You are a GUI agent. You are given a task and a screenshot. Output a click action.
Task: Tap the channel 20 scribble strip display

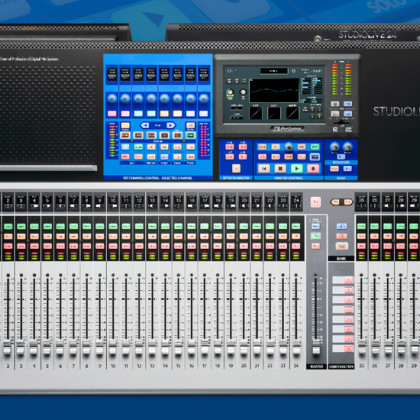[x=244, y=202]
